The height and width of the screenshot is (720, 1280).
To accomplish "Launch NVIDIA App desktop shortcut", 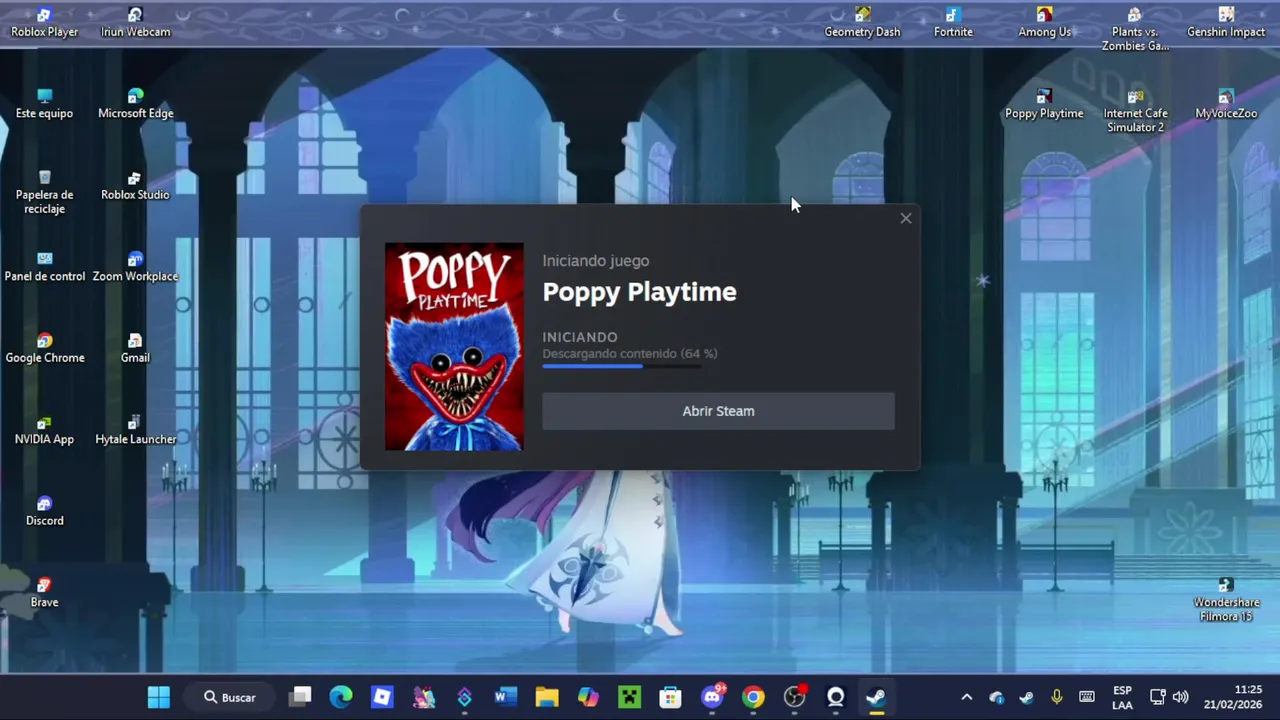I will [x=44, y=430].
